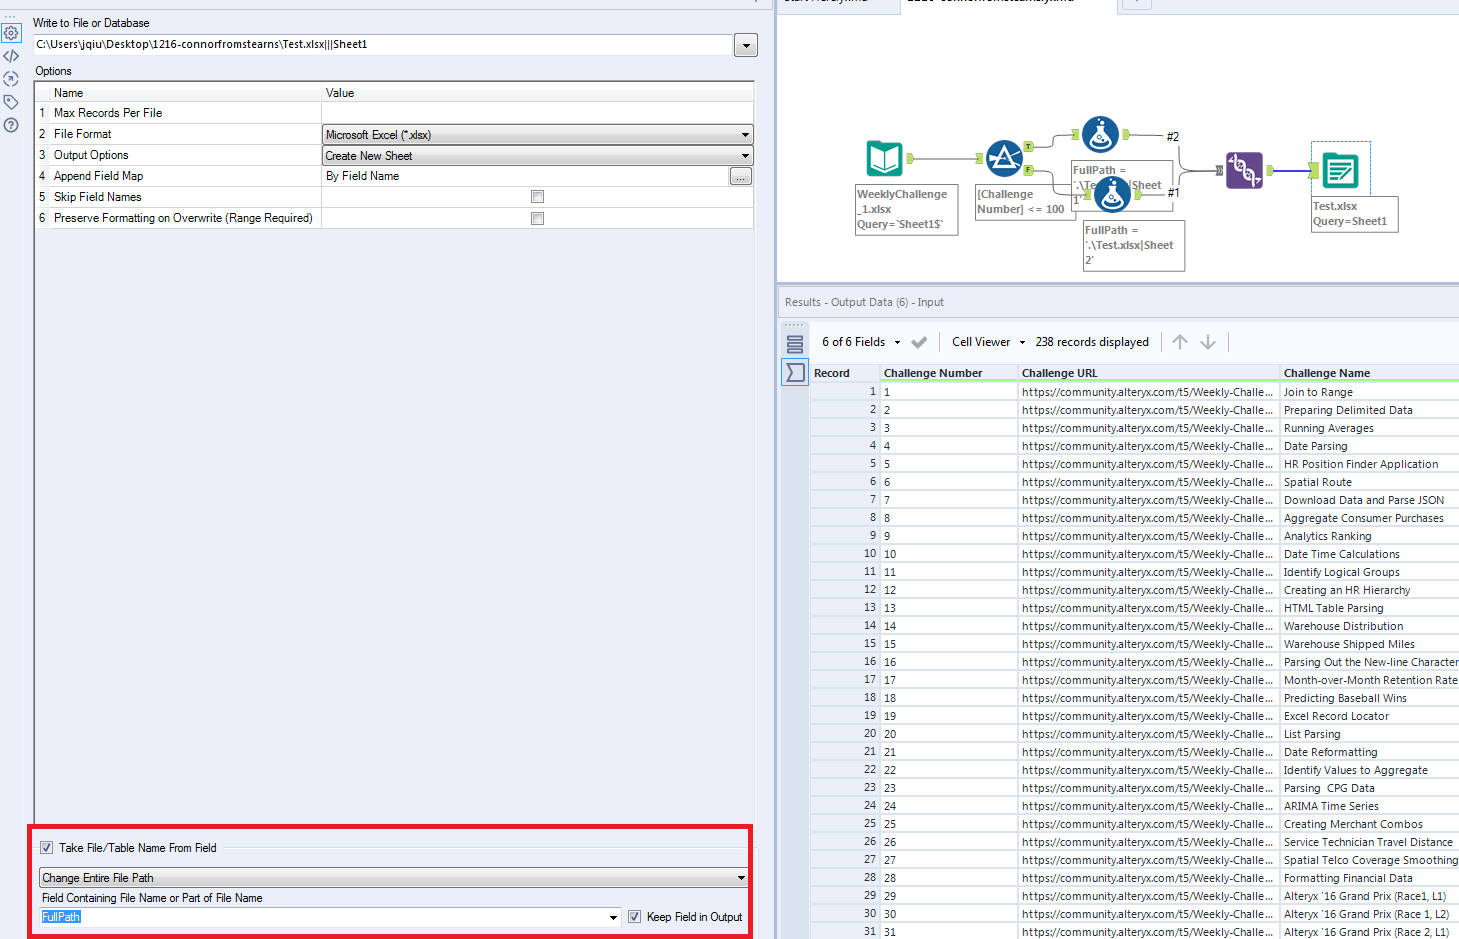
Task: Click the Append Field Map ellipsis button
Action: [x=741, y=176]
